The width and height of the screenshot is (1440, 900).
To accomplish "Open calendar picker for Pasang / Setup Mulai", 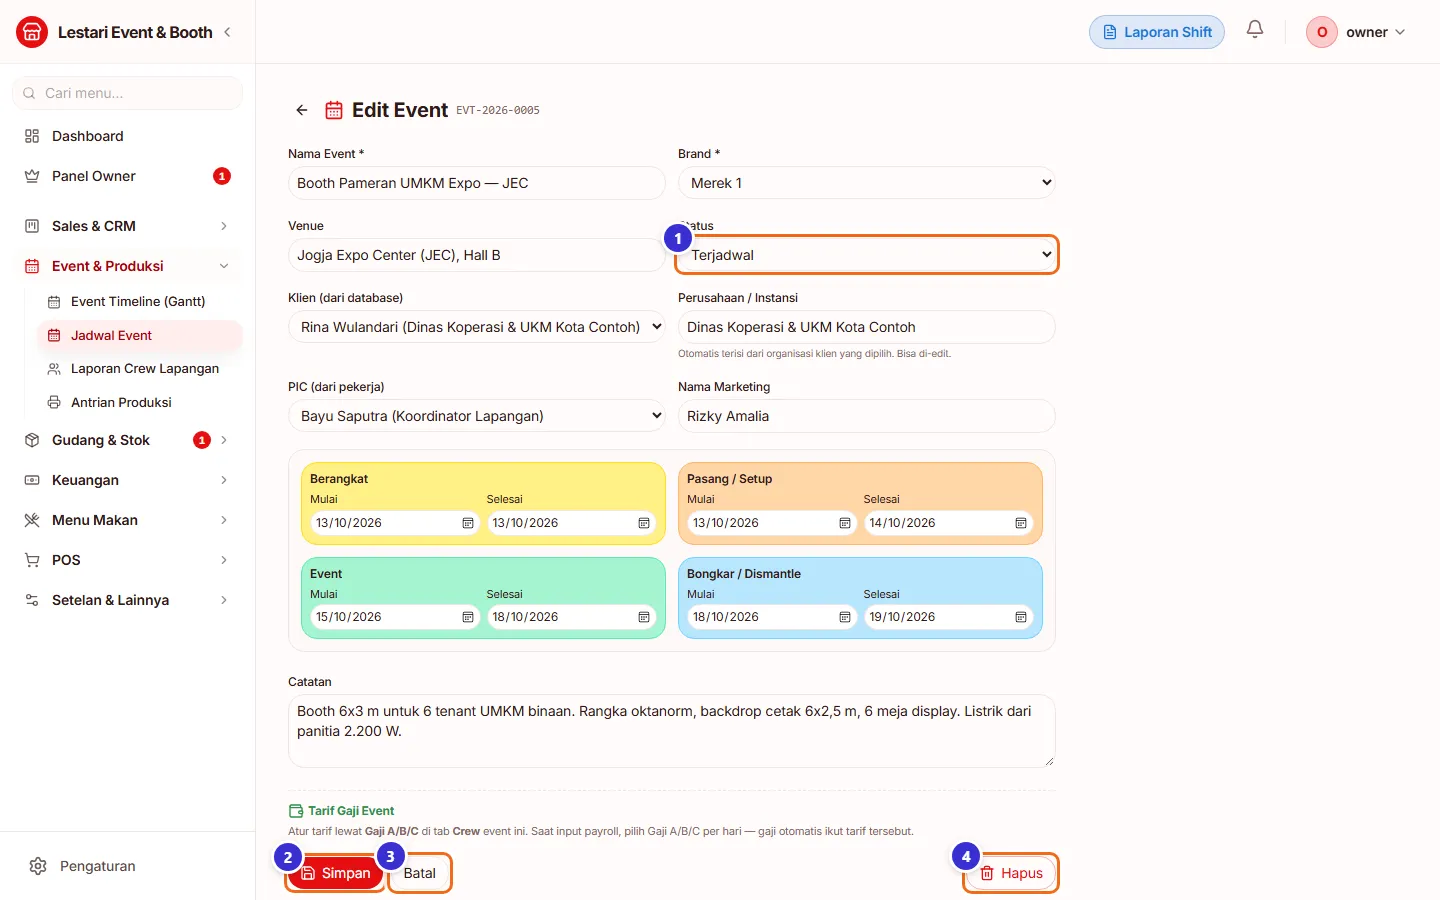I will (x=845, y=523).
